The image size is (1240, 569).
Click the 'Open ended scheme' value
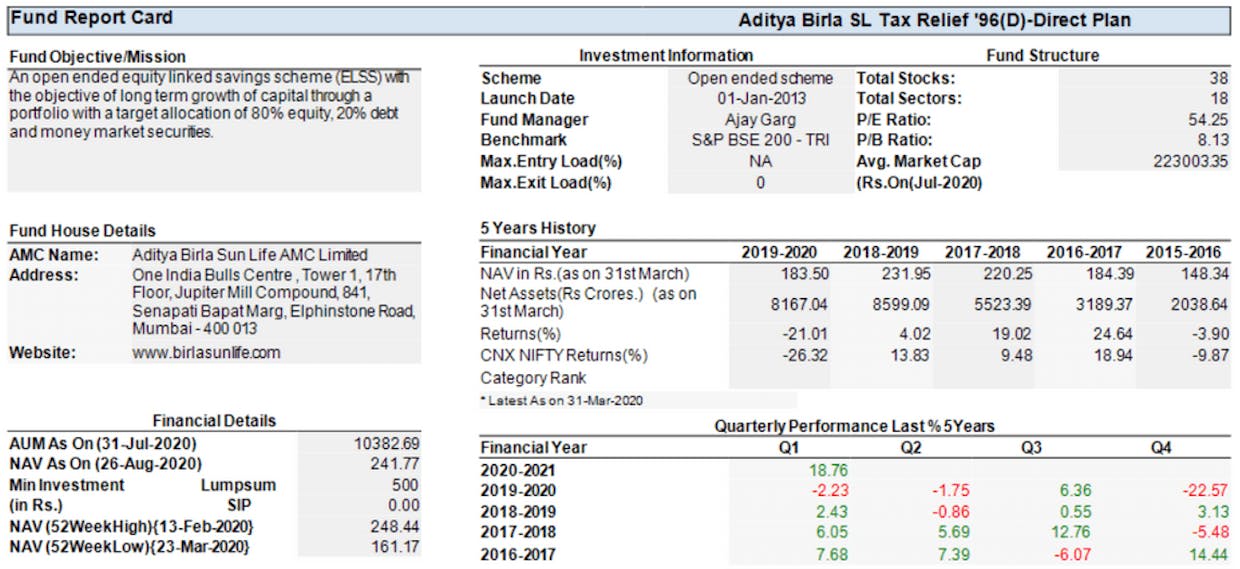[760, 77]
